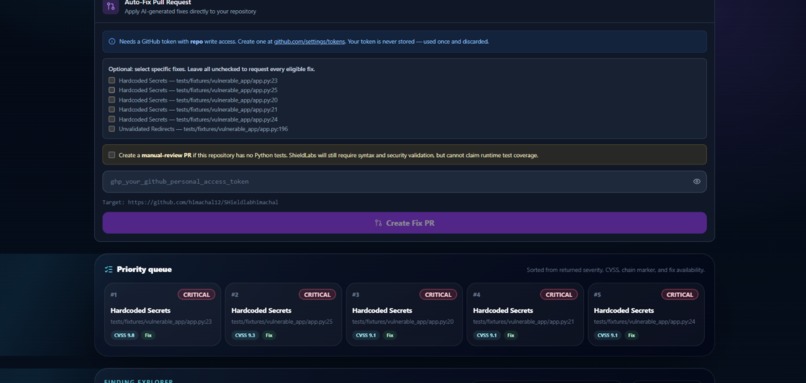The width and height of the screenshot is (806, 383).
Task: Check Hardcoded Secrets app.py:20 fix
Action: 112,100
